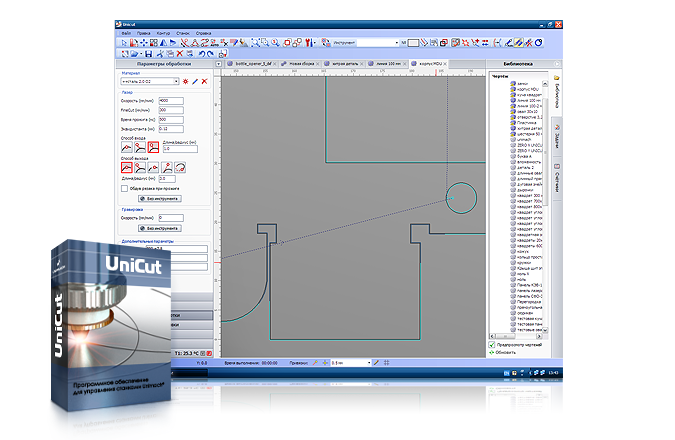Open the Справка menu
This screenshot has height=440, width=675.
203,33
